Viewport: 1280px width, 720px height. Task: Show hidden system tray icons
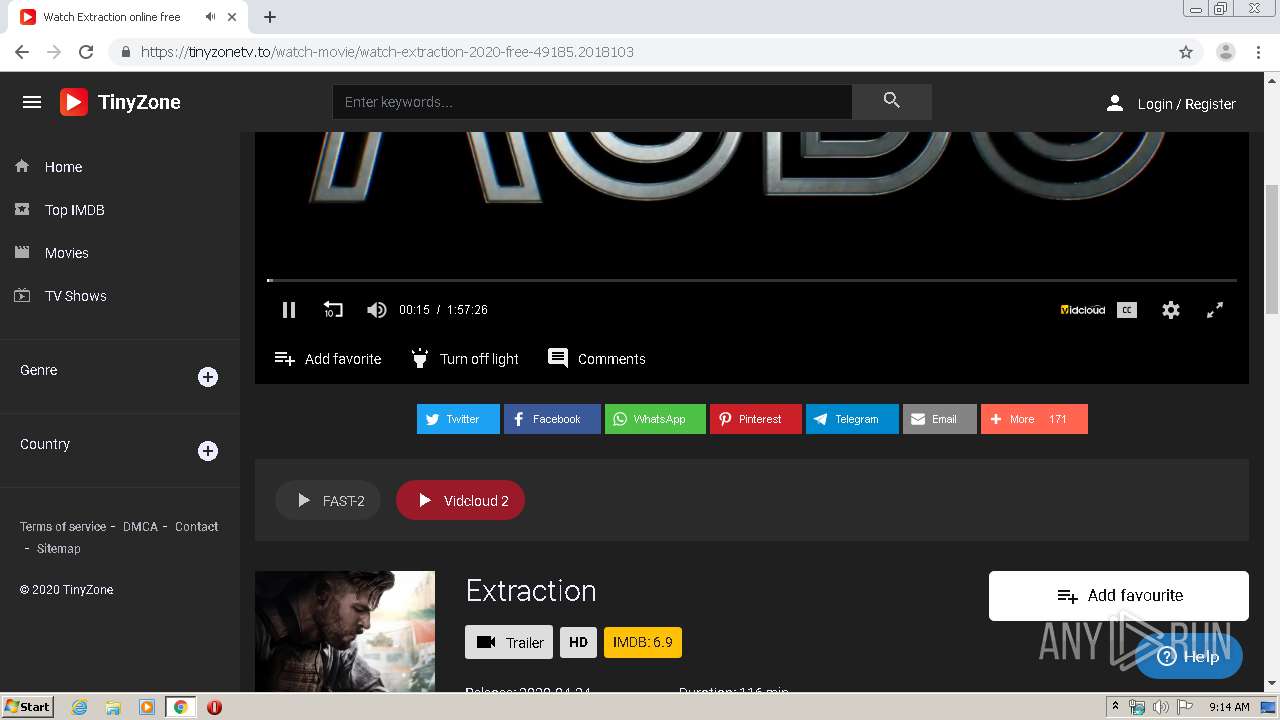coord(1115,707)
